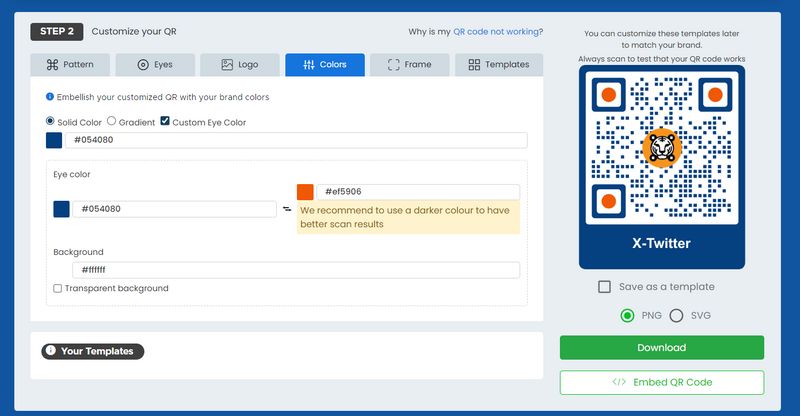The image size is (800, 416).
Task: Choose the Gradient radio option
Action: pos(111,121)
